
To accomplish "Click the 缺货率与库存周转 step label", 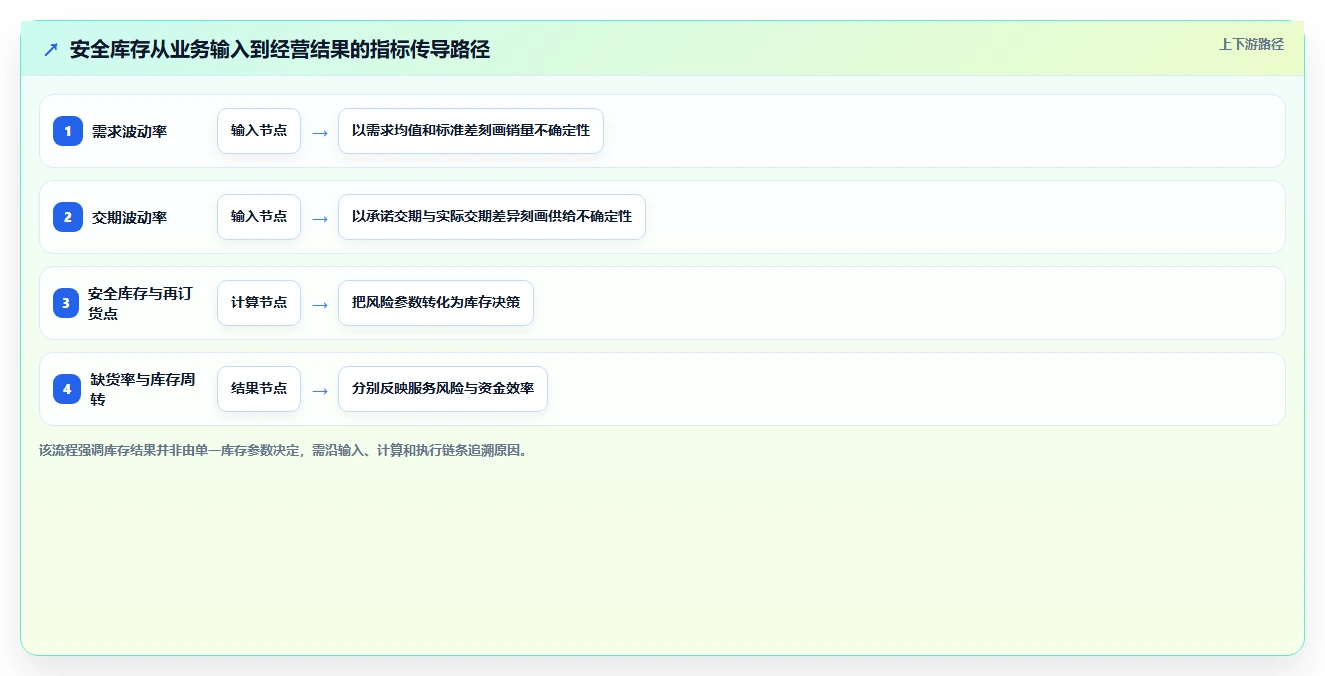I will 143,389.
